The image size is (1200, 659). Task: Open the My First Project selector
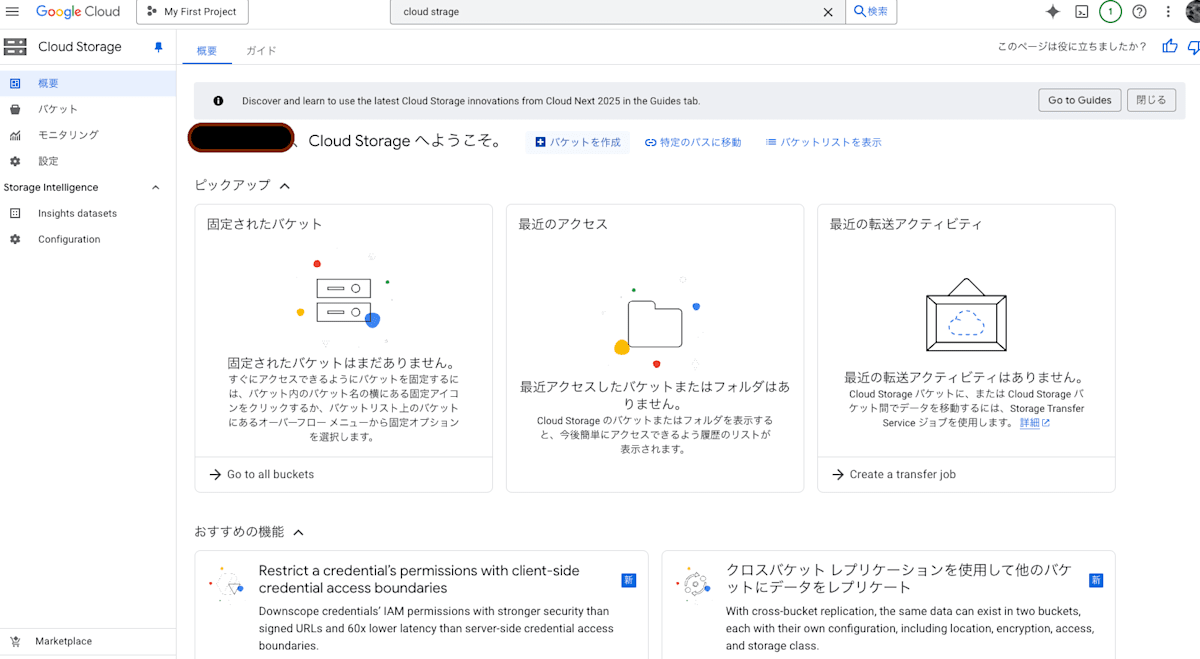[192, 12]
